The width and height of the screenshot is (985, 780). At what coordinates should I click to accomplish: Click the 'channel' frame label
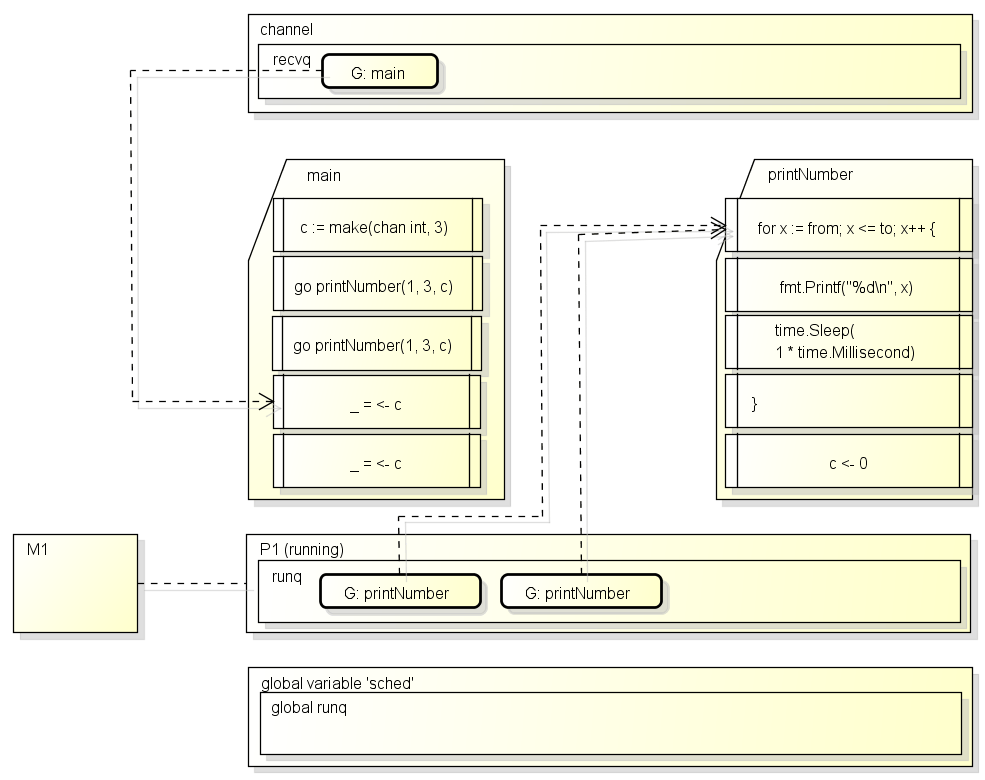point(286,30)
